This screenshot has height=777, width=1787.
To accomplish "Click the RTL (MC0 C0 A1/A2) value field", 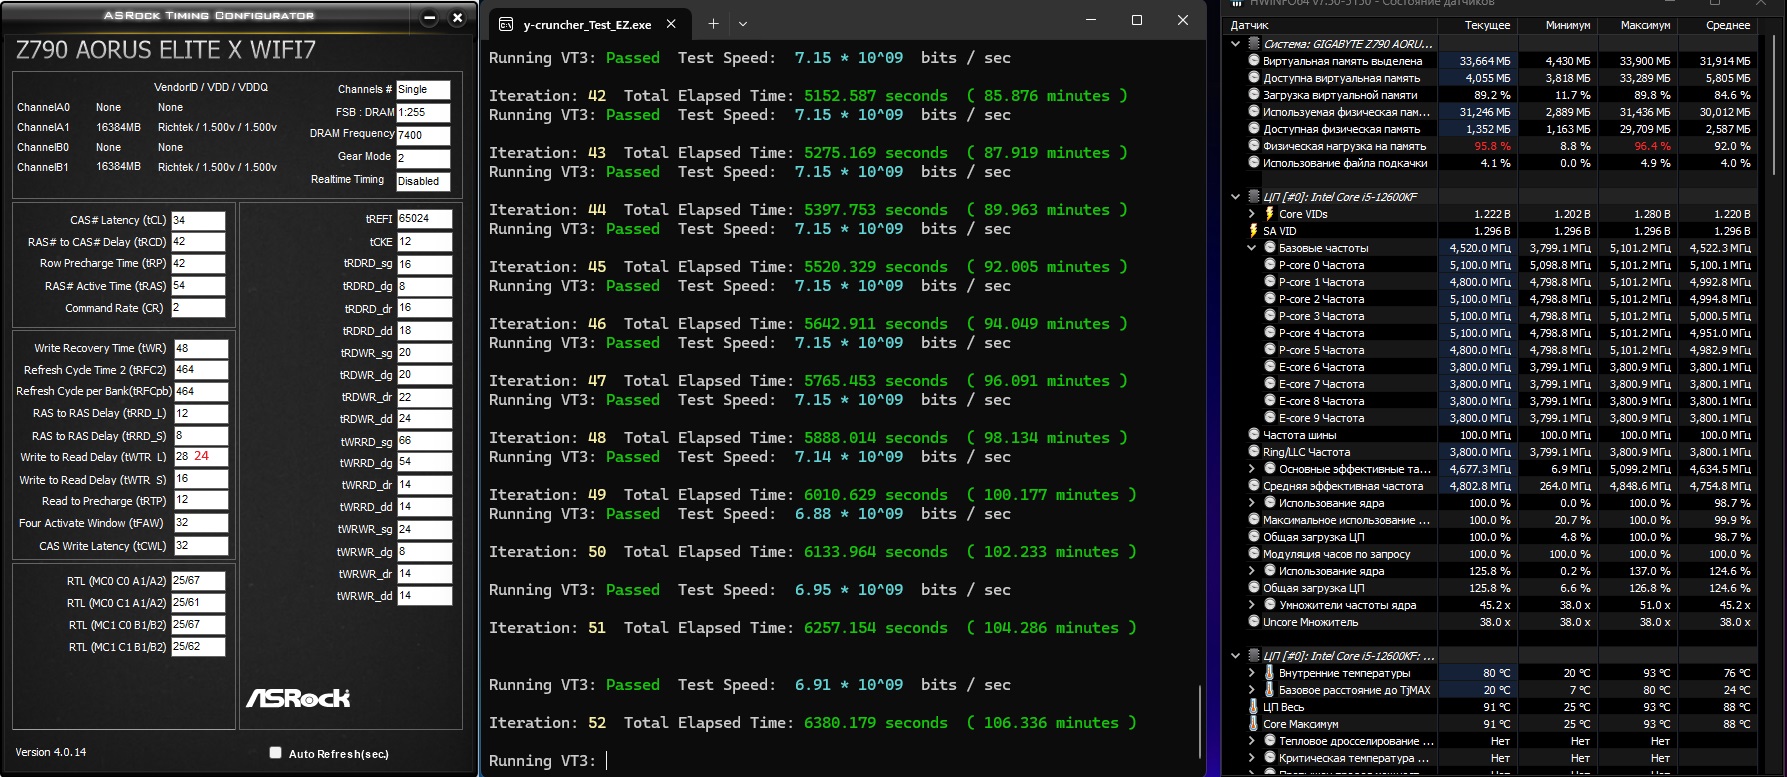I will point(198,580).
